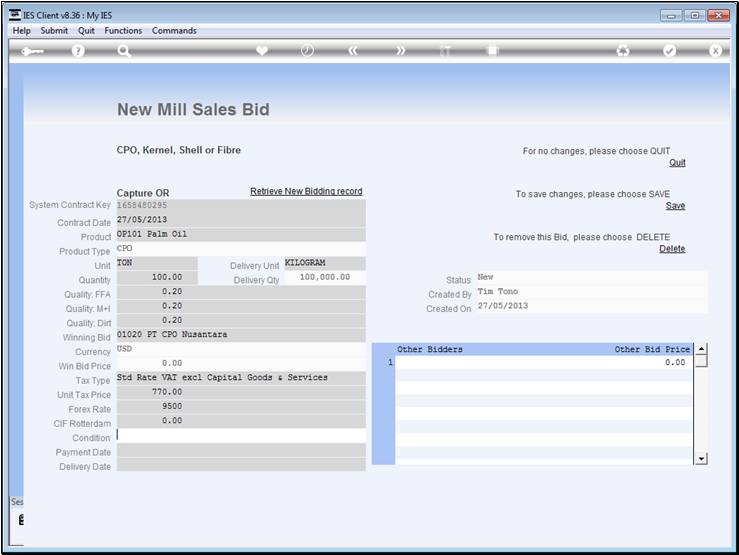
Task: Click the Product field OP101 Palm Oil
Action: 241,235
